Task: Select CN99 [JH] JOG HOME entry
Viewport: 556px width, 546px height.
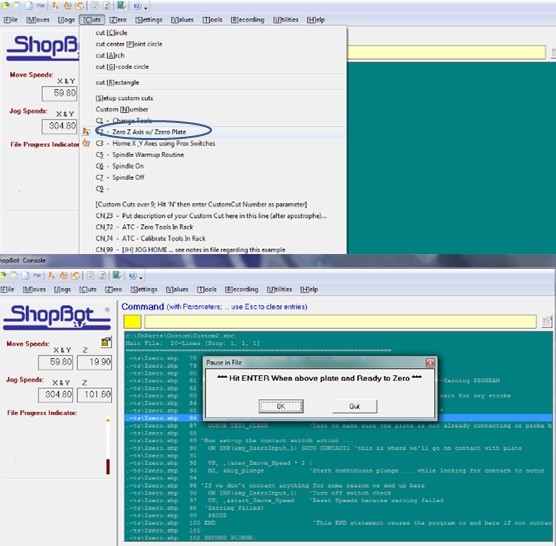Action: pos(190,250)
